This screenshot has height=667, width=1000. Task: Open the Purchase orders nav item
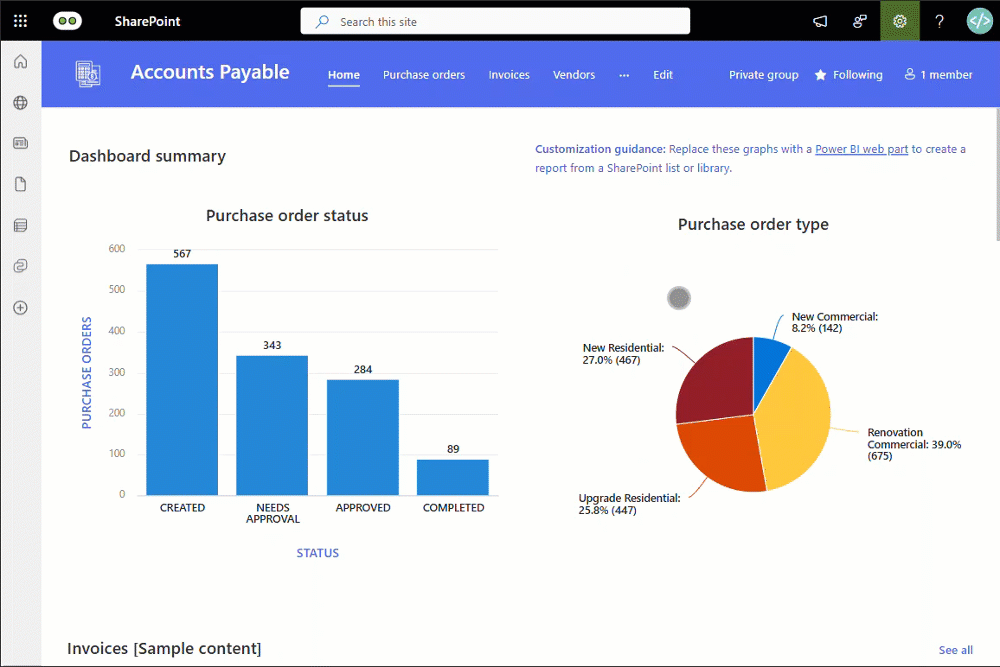[x=424, y=75]
